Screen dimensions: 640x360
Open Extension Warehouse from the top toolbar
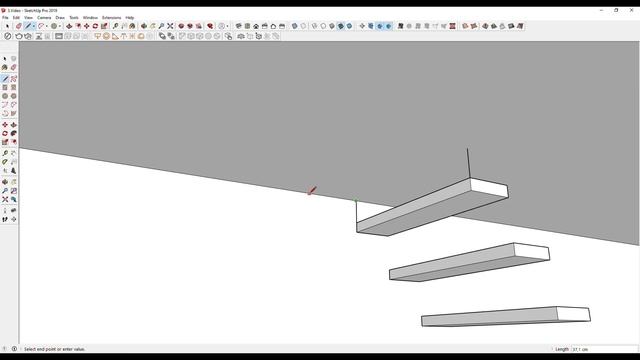pyautogui.click(x=190, y=26)
